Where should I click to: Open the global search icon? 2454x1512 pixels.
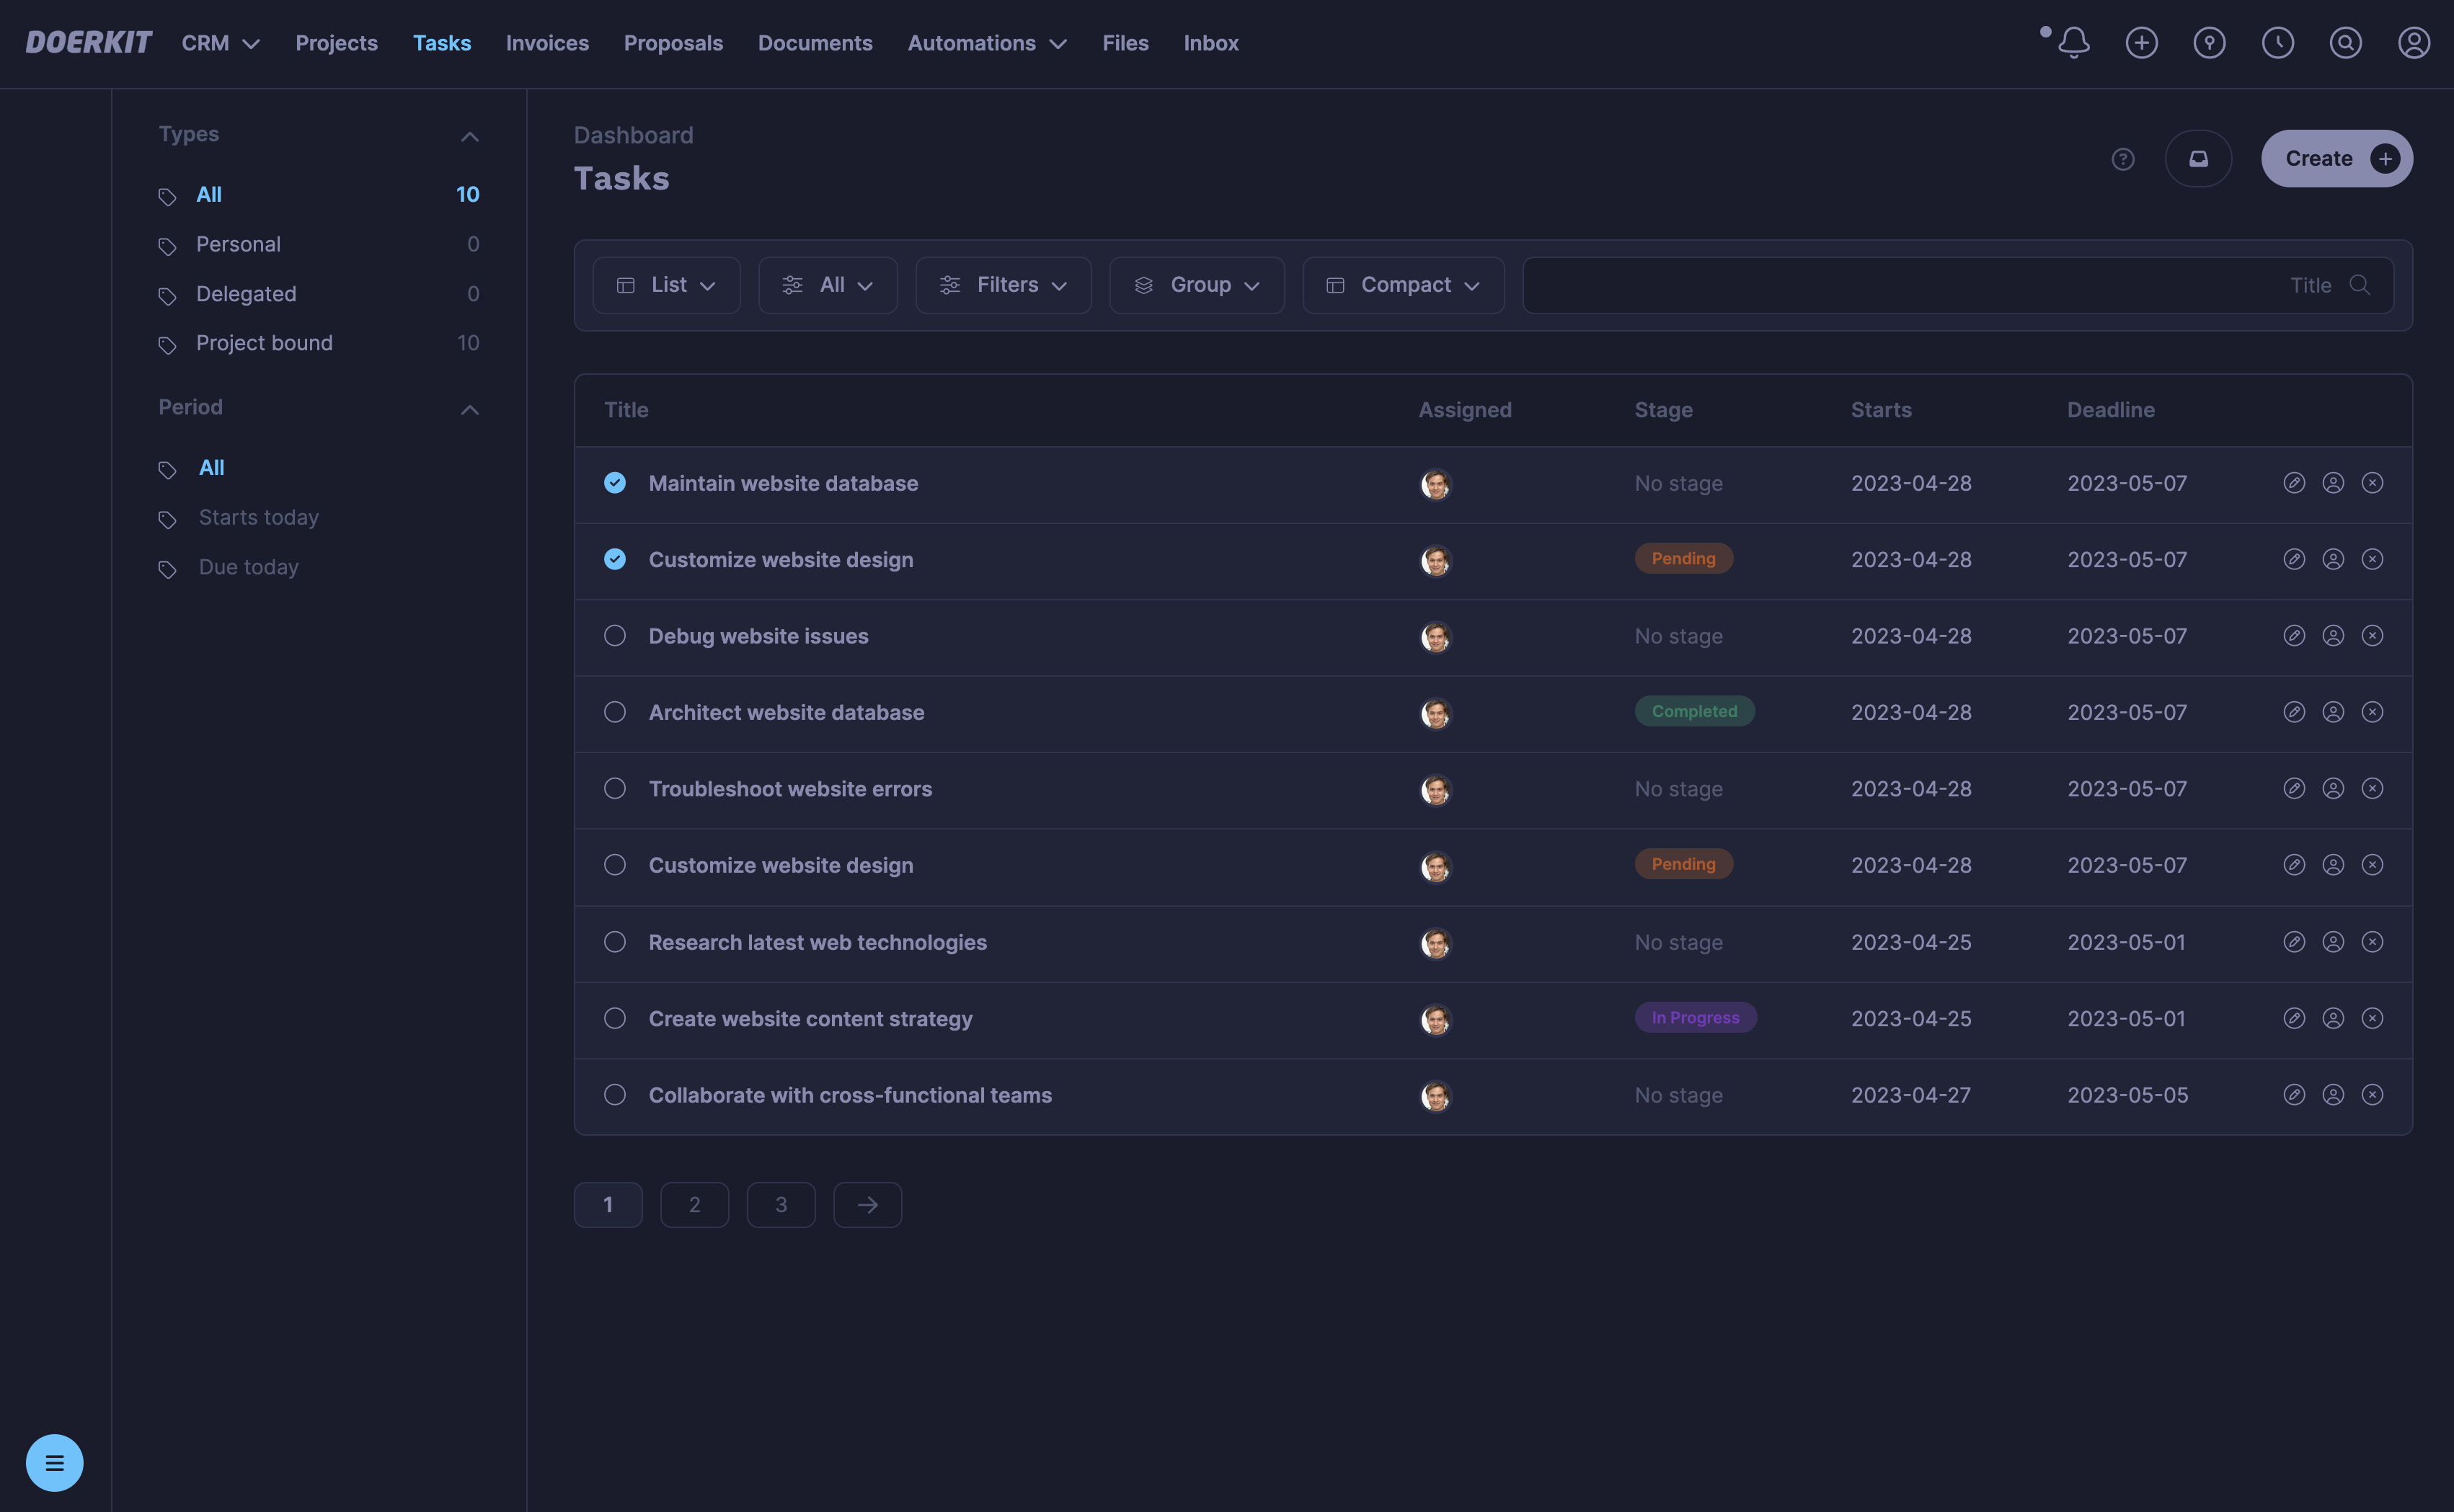[x=2345, y=43]
